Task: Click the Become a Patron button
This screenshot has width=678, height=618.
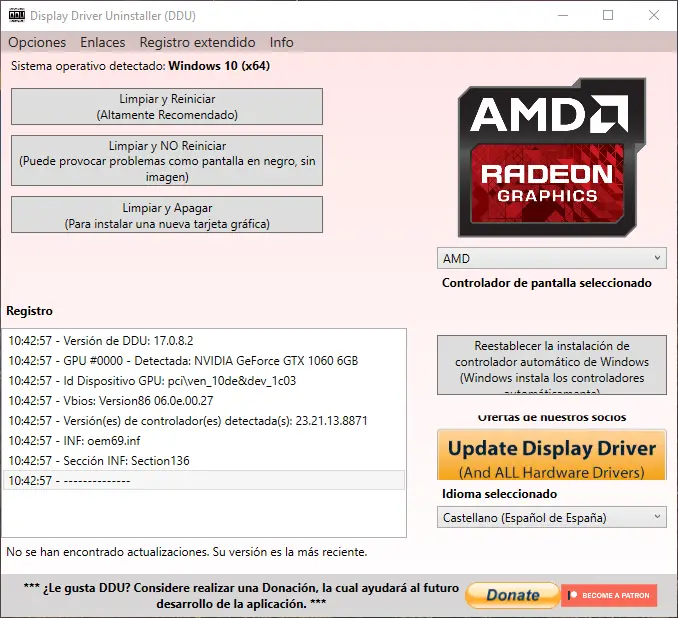Action: pos(609,595)
